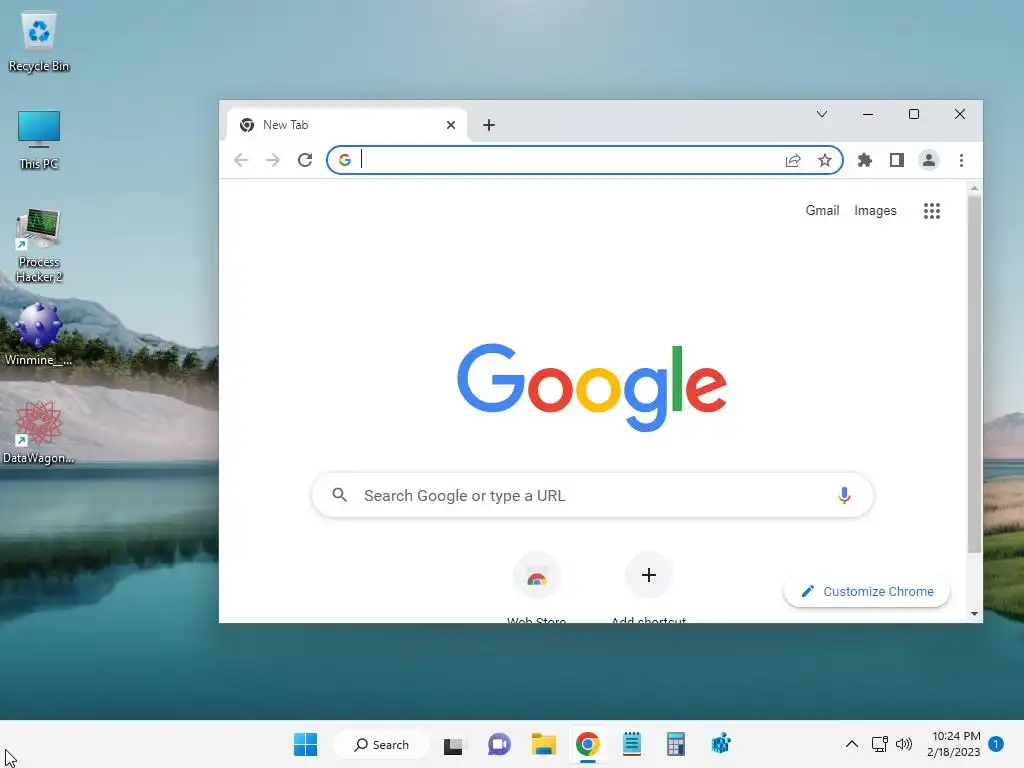Click the Google icon in address bar

345,160
